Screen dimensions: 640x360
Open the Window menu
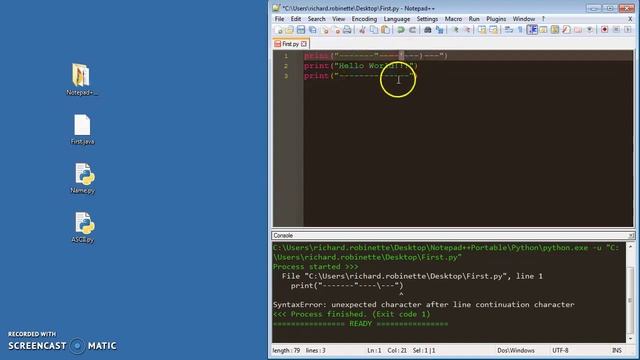[524, 19]
